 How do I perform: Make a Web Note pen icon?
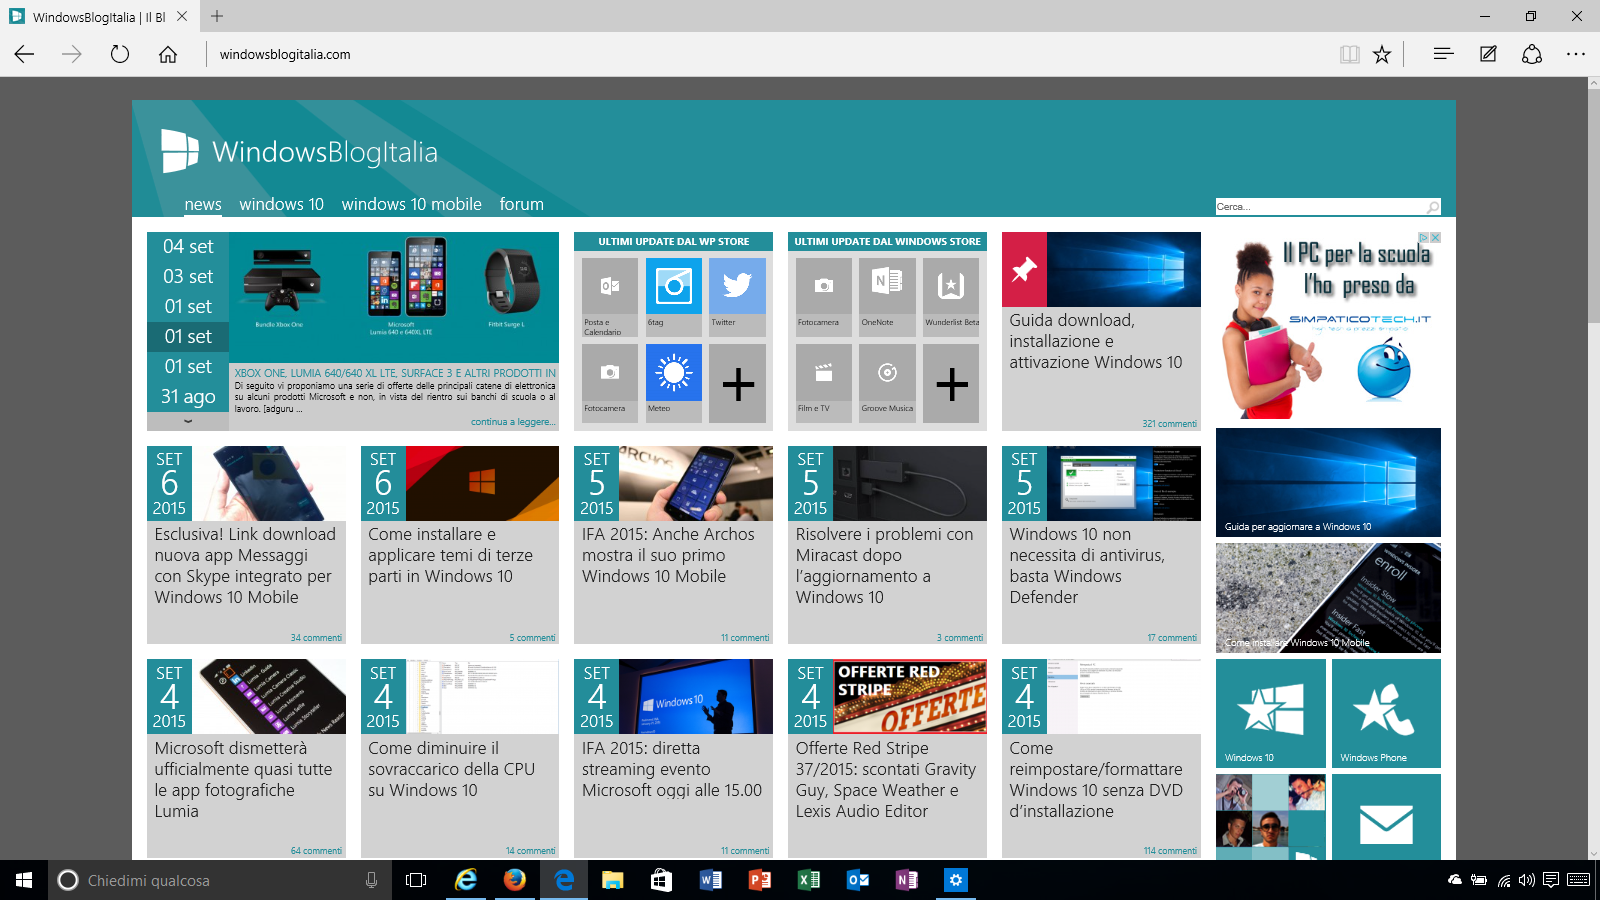click(1488, 54)
